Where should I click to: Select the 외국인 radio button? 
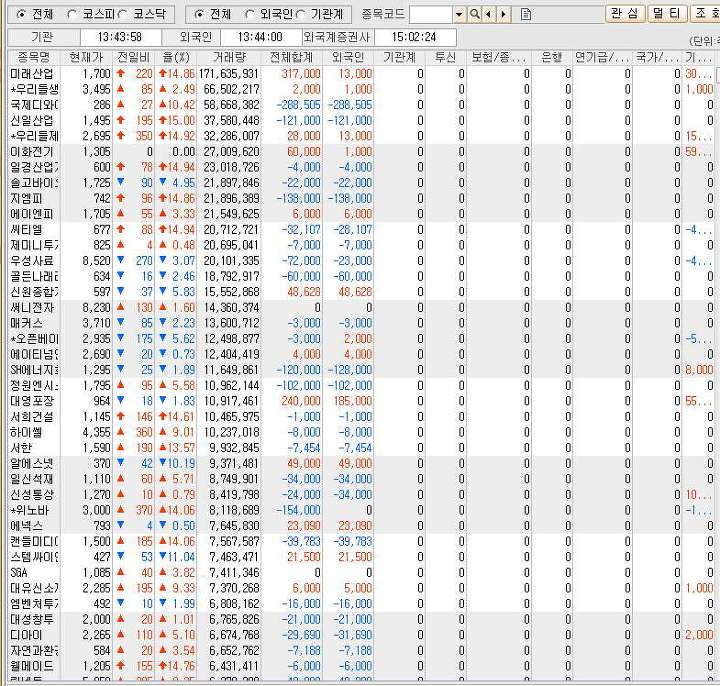pyautogui.click(x=249, y=15)
